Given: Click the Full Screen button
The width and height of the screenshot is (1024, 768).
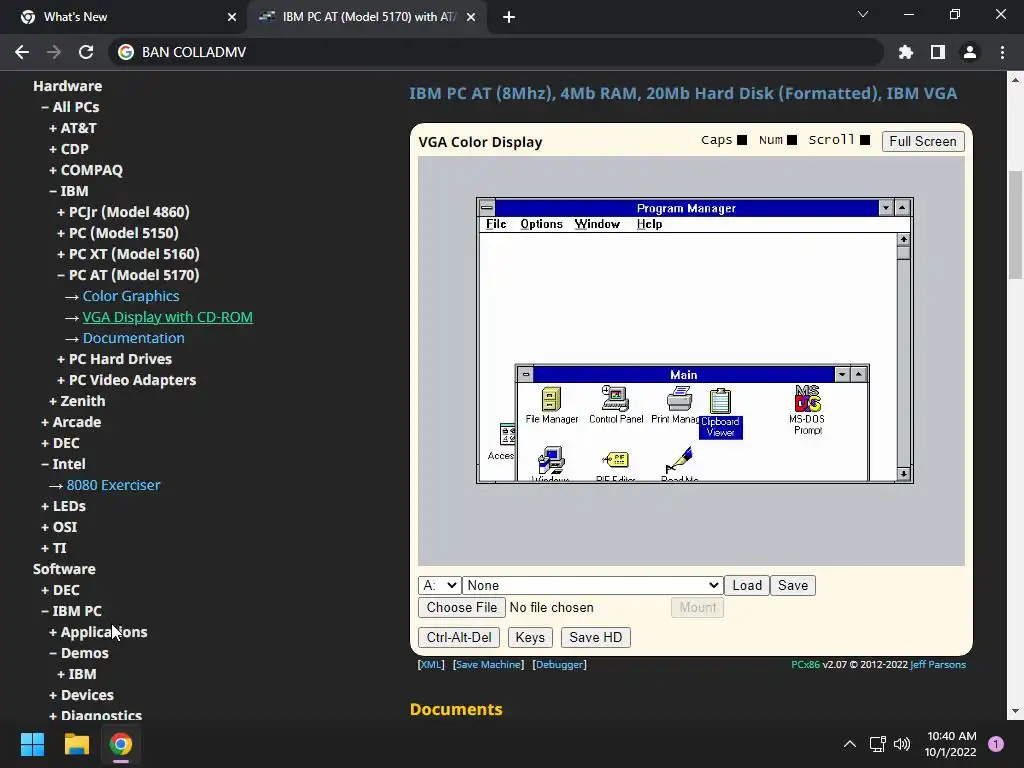Looking at the screenshot, I should click(x=923, y=141).
